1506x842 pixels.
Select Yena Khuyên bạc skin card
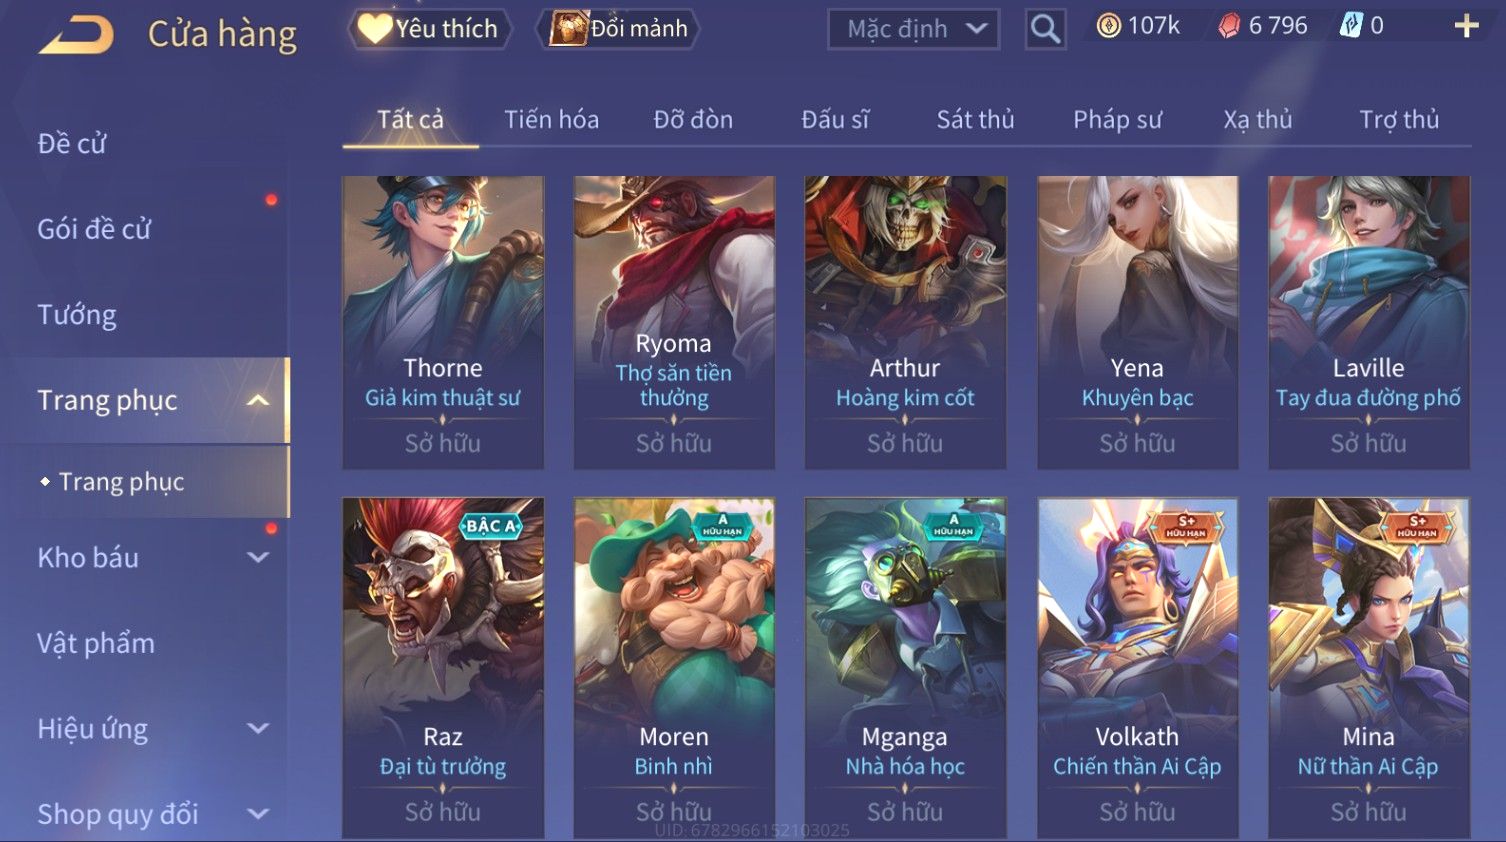point(1137,322)
